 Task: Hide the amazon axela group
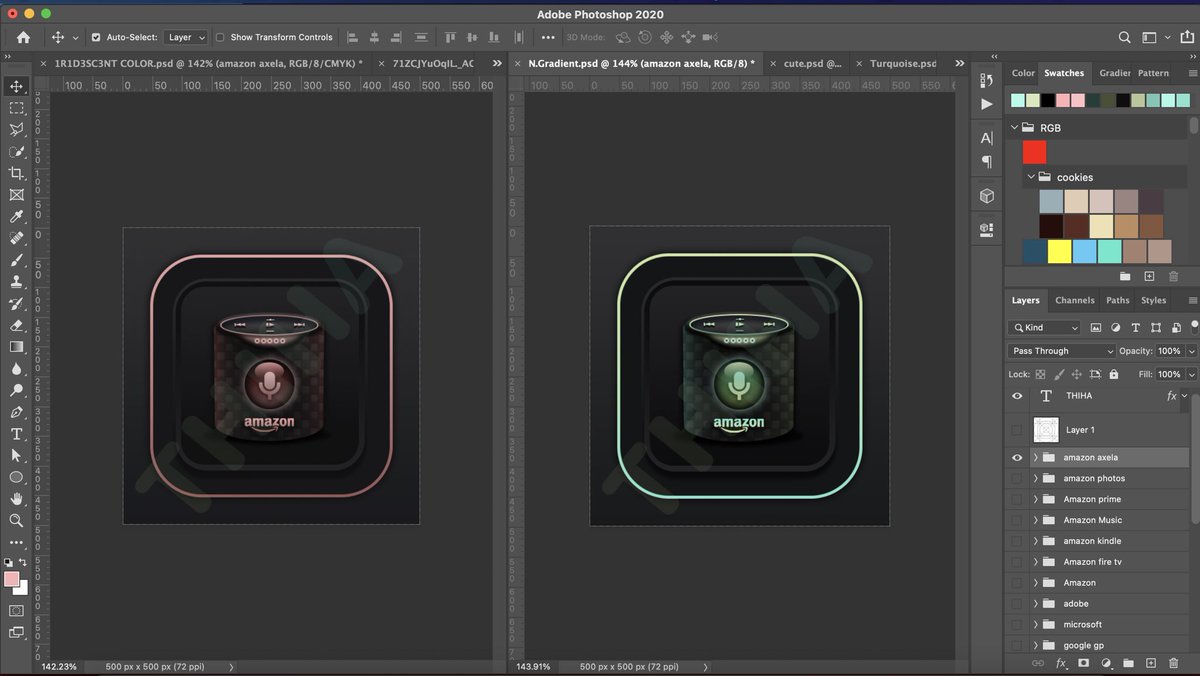1017,457
